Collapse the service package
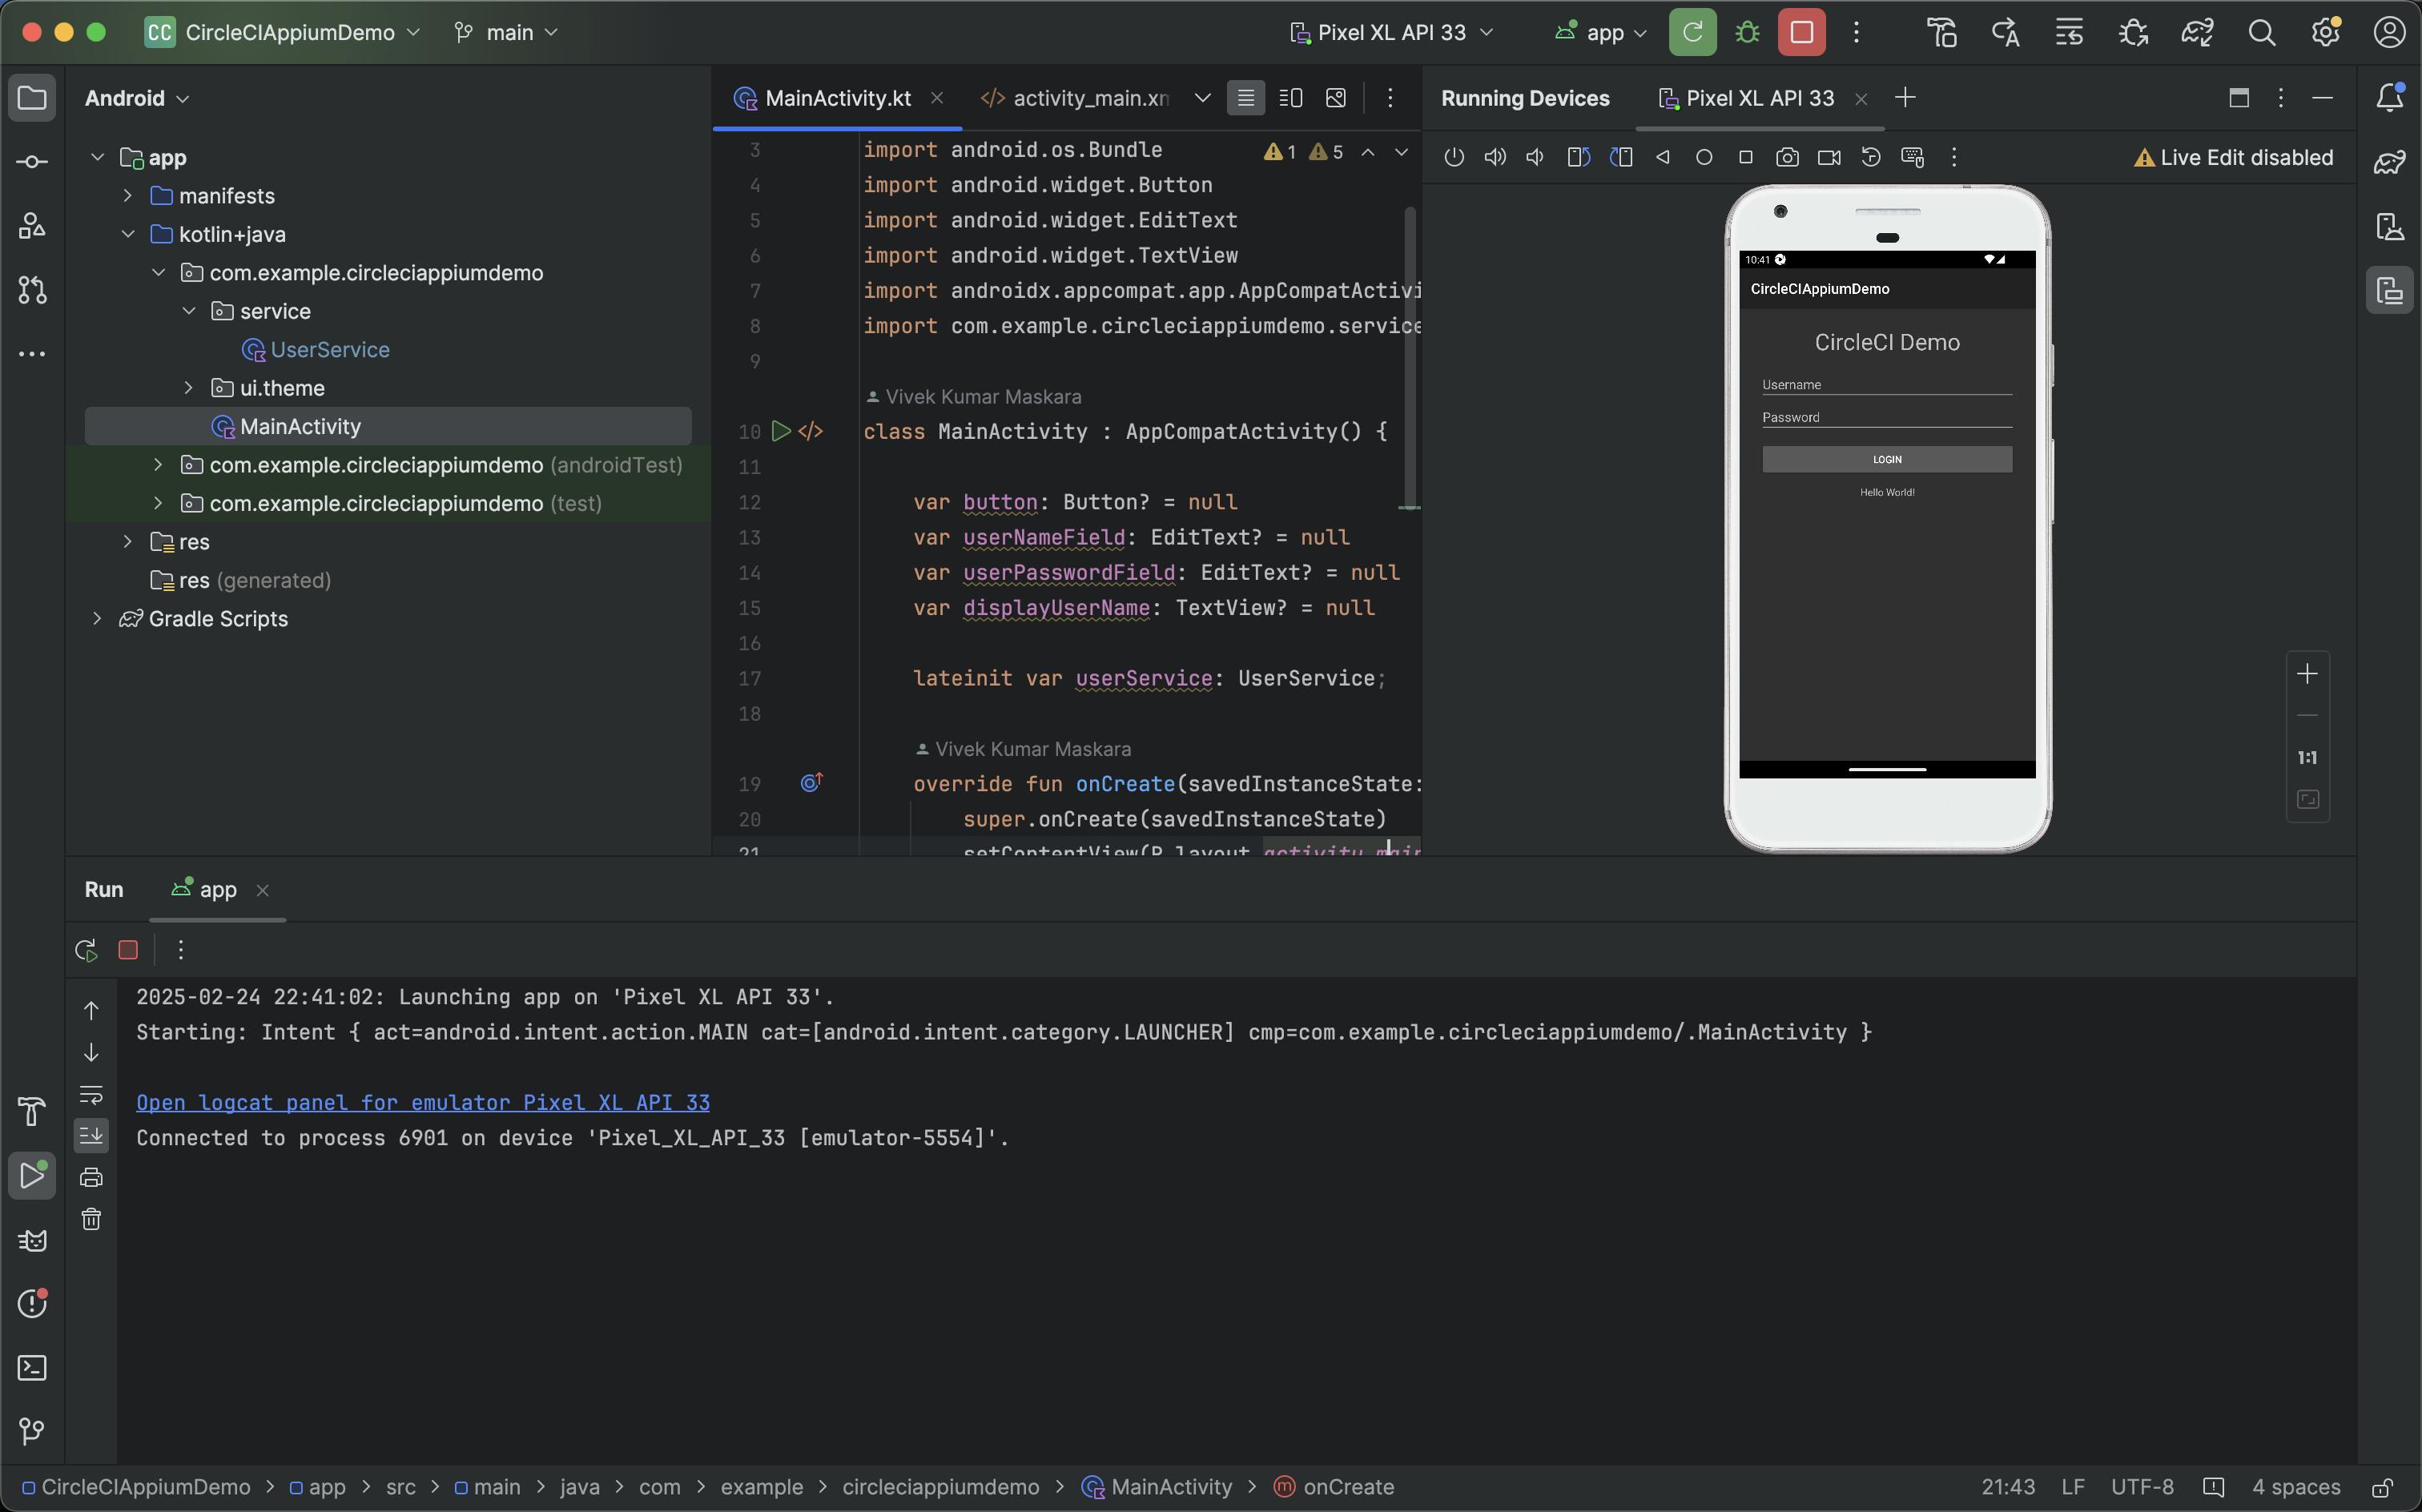2422x1512 pixels. coord(189,311)
